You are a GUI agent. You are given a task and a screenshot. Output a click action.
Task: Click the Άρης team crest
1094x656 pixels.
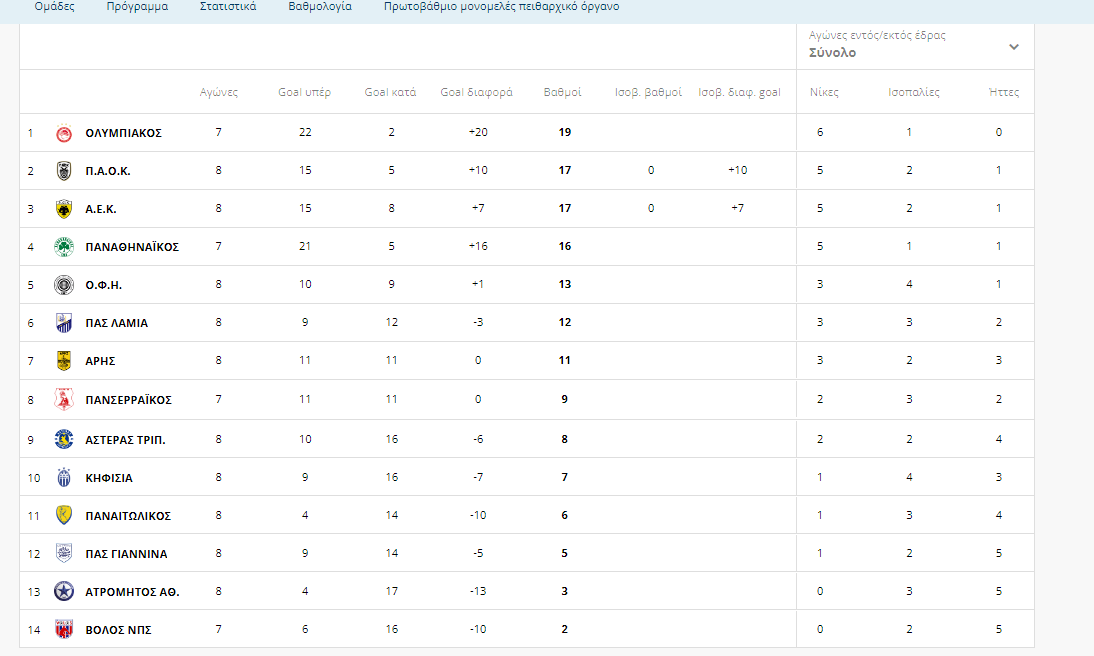(63, 361)
